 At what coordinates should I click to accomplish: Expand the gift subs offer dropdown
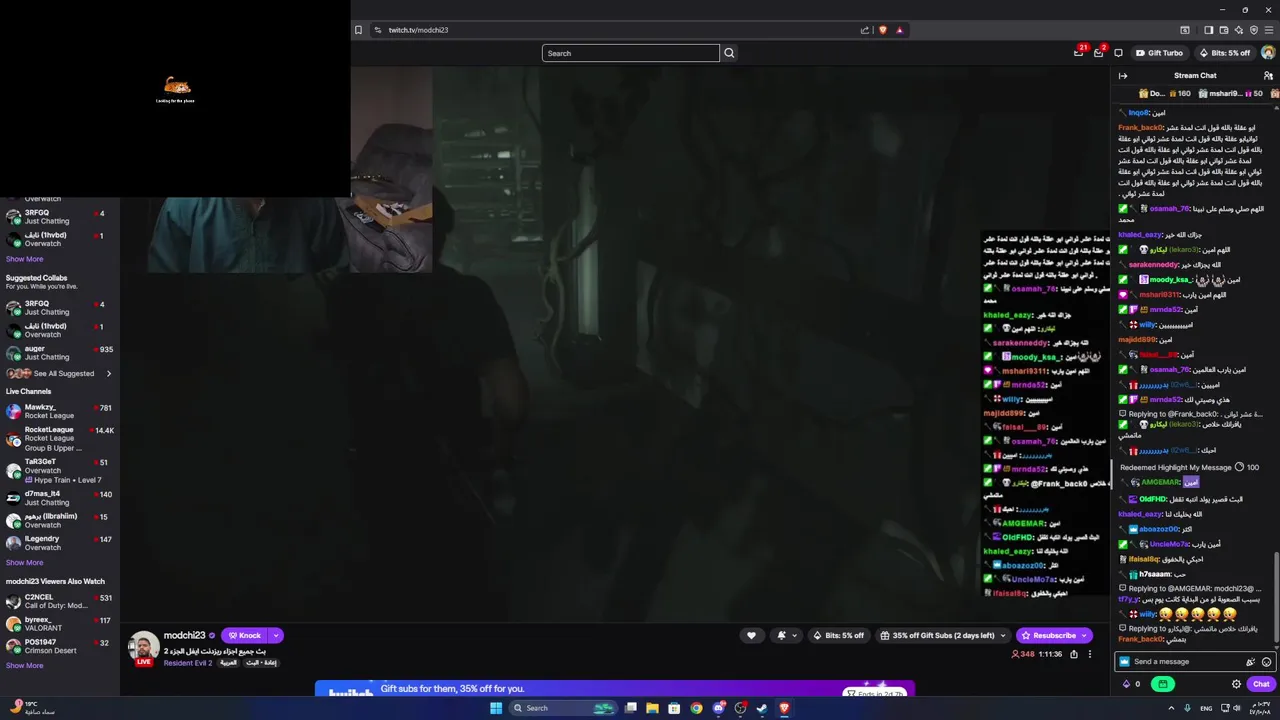(x=1002, y=635)
